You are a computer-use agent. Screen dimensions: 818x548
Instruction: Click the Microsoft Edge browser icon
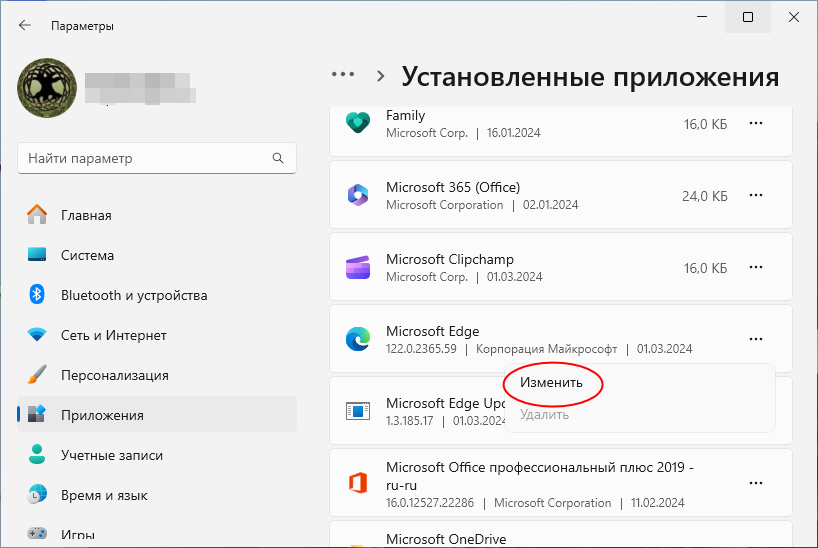pyautogui.click(x=358, y=339)
